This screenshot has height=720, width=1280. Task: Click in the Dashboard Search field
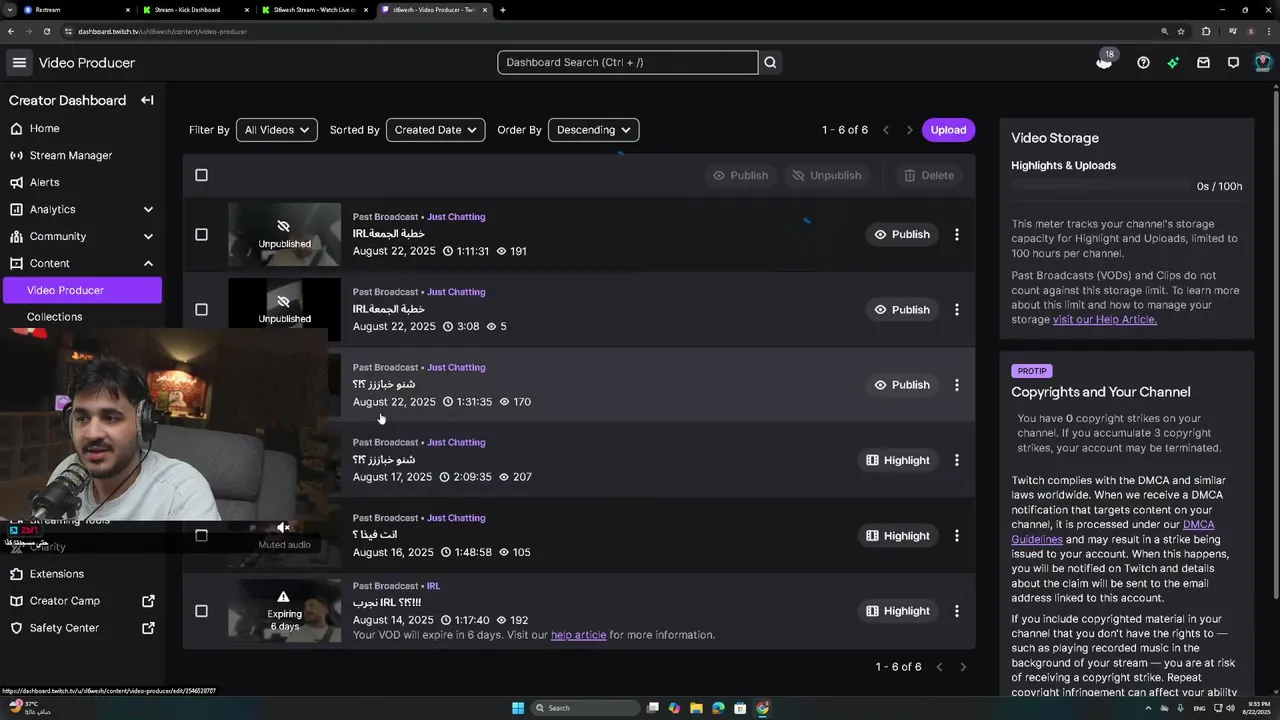627,62
